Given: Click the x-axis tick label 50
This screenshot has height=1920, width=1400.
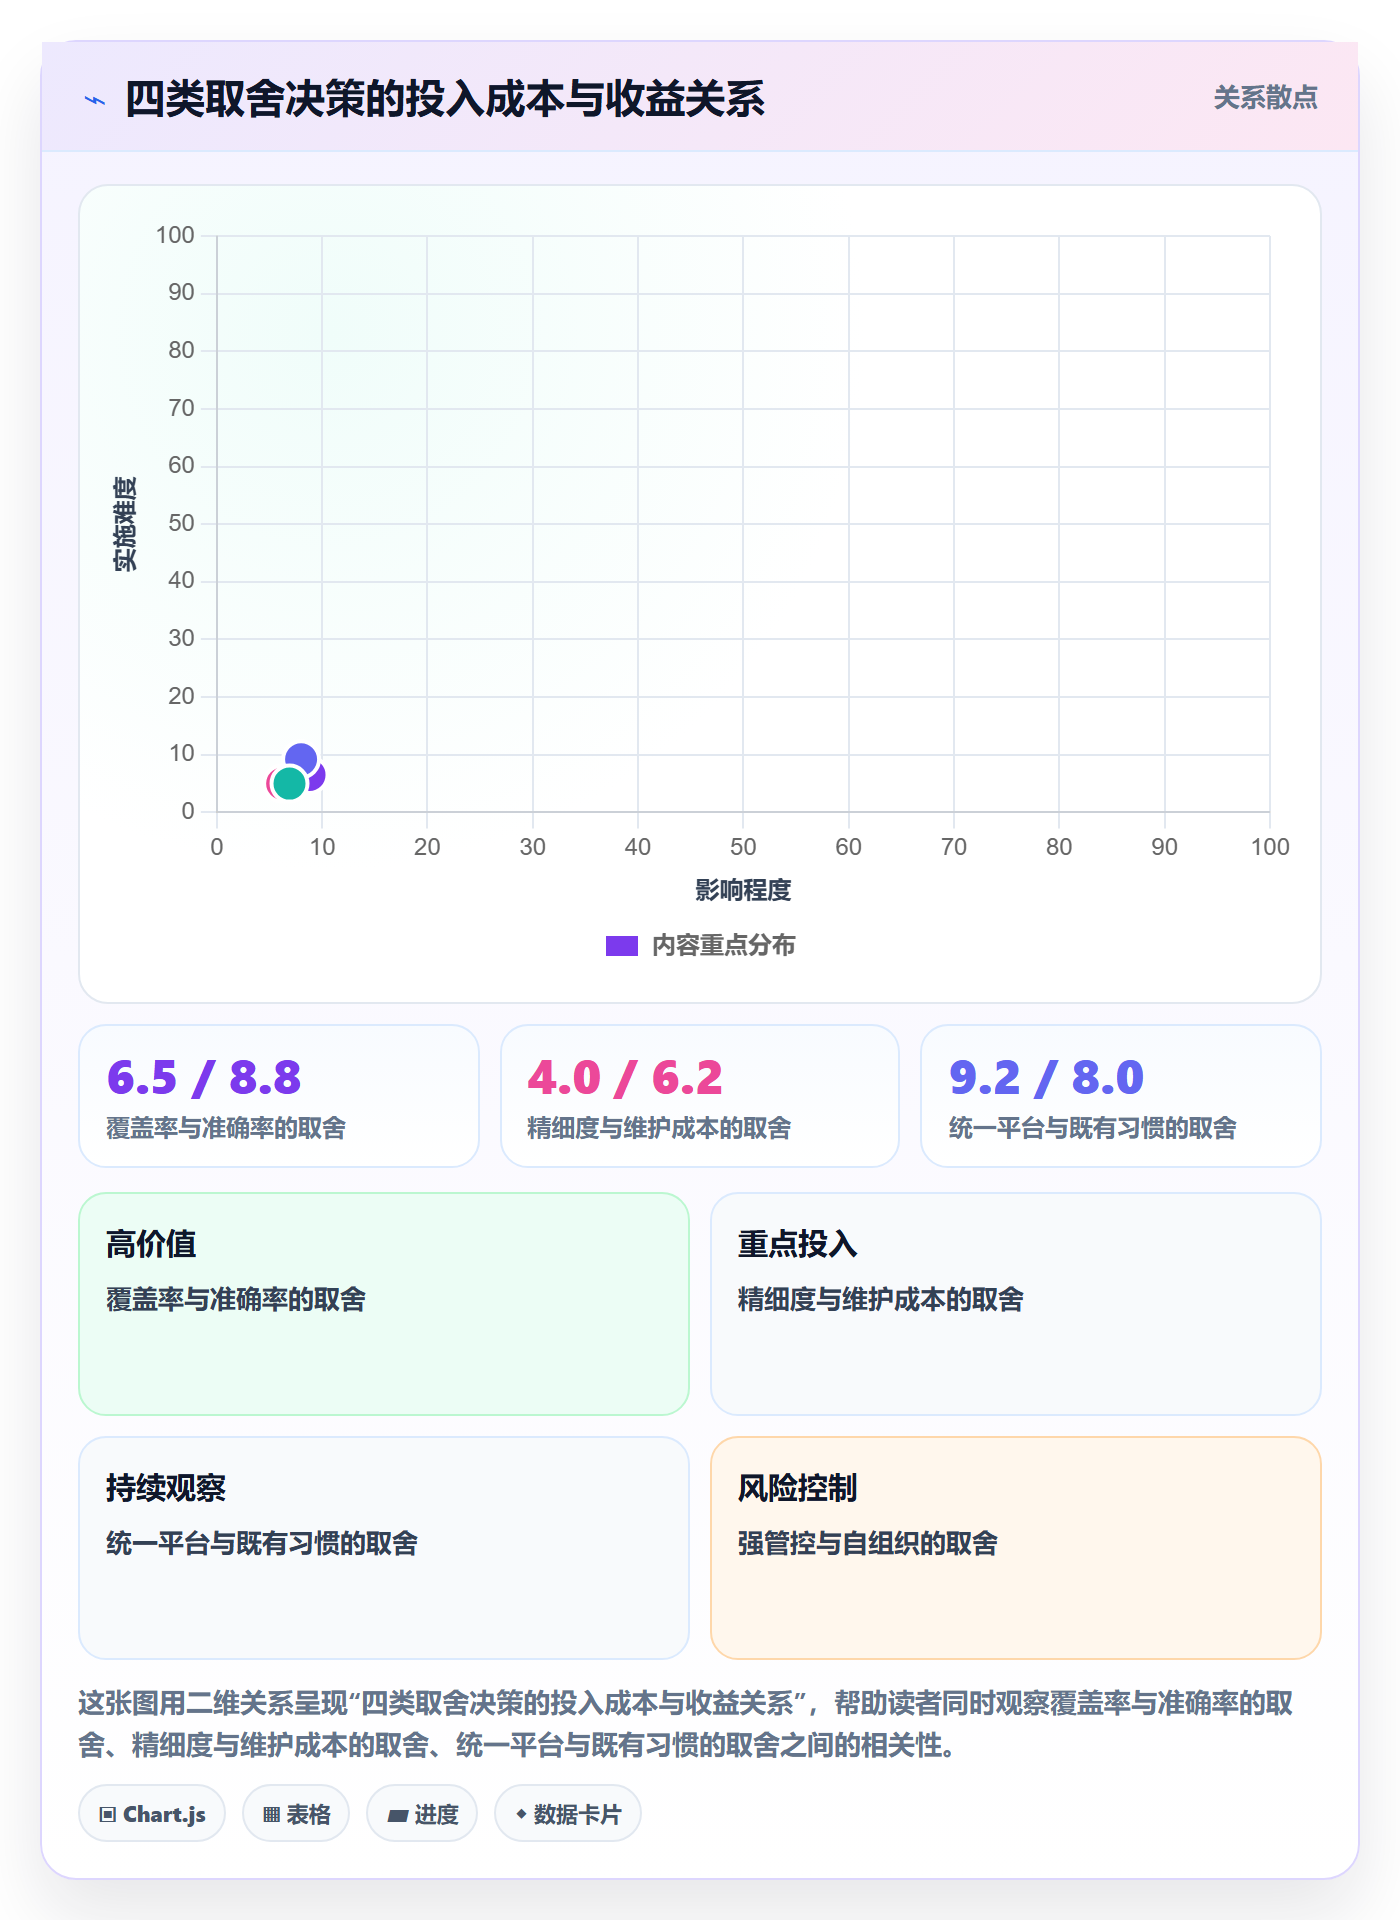Looking at the screenshot, I should (x=743, y=847).
